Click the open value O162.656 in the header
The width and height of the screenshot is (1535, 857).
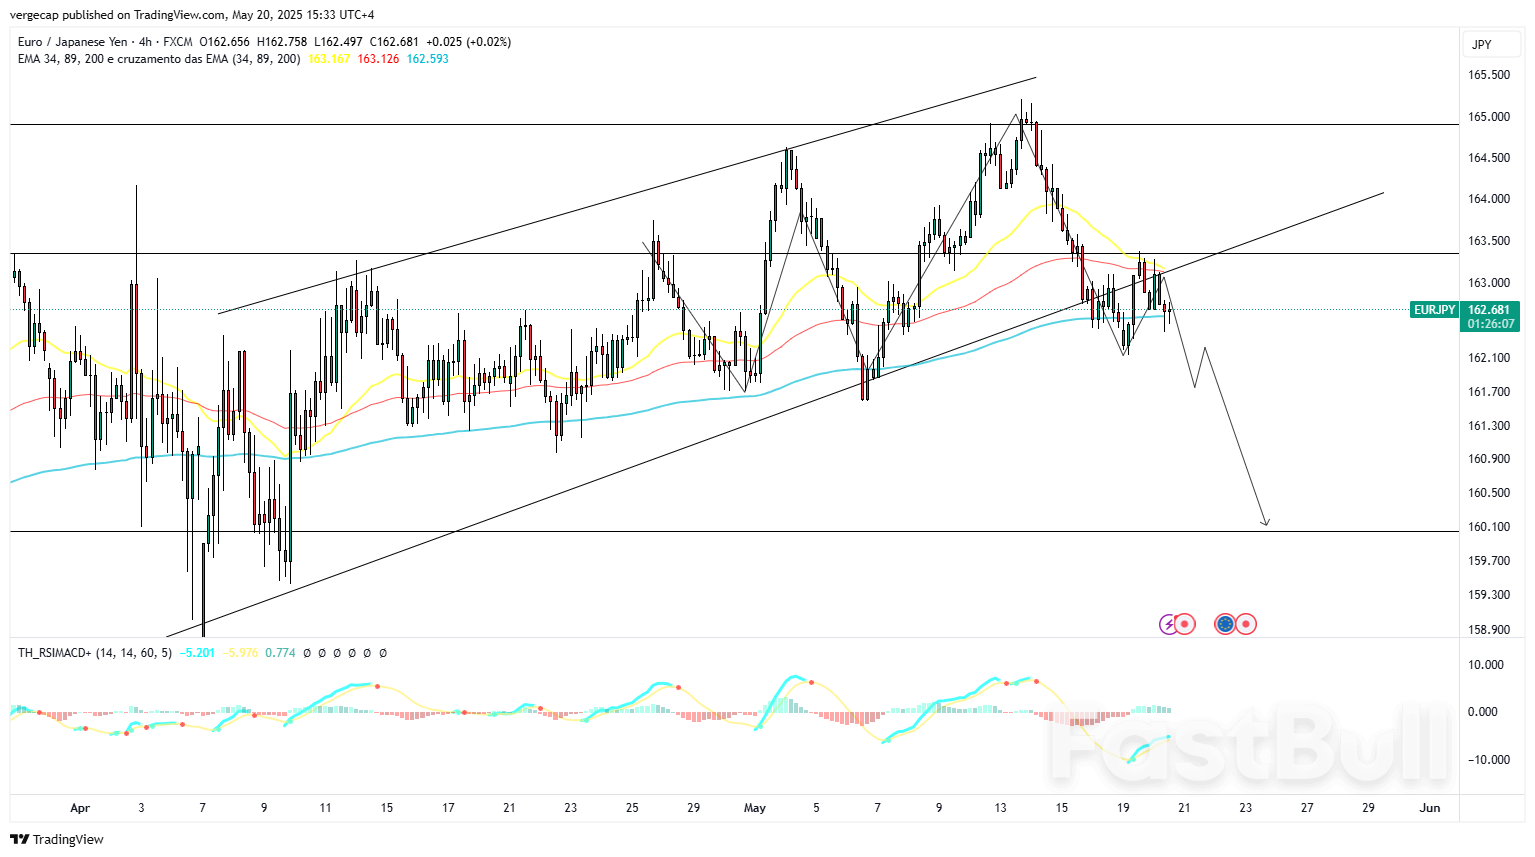click(222, 42)
